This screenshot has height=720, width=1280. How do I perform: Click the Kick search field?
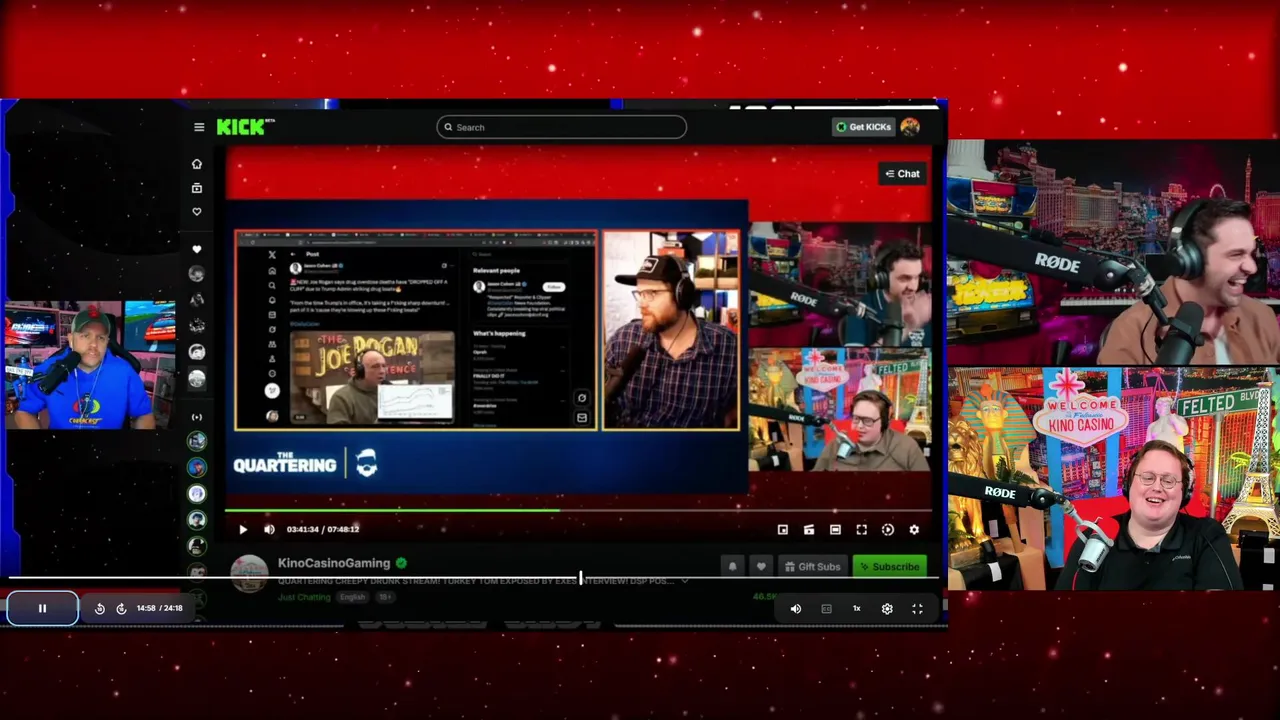561,127
